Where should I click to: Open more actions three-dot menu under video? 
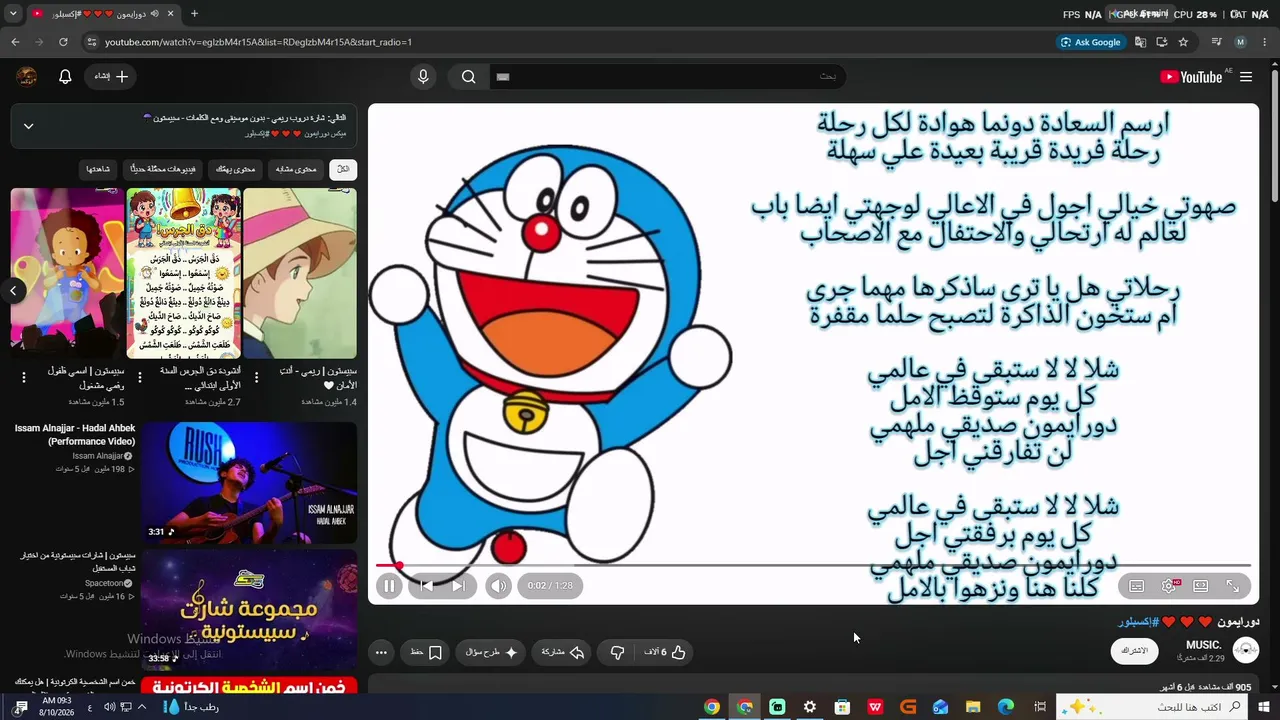tap(381, 652)
